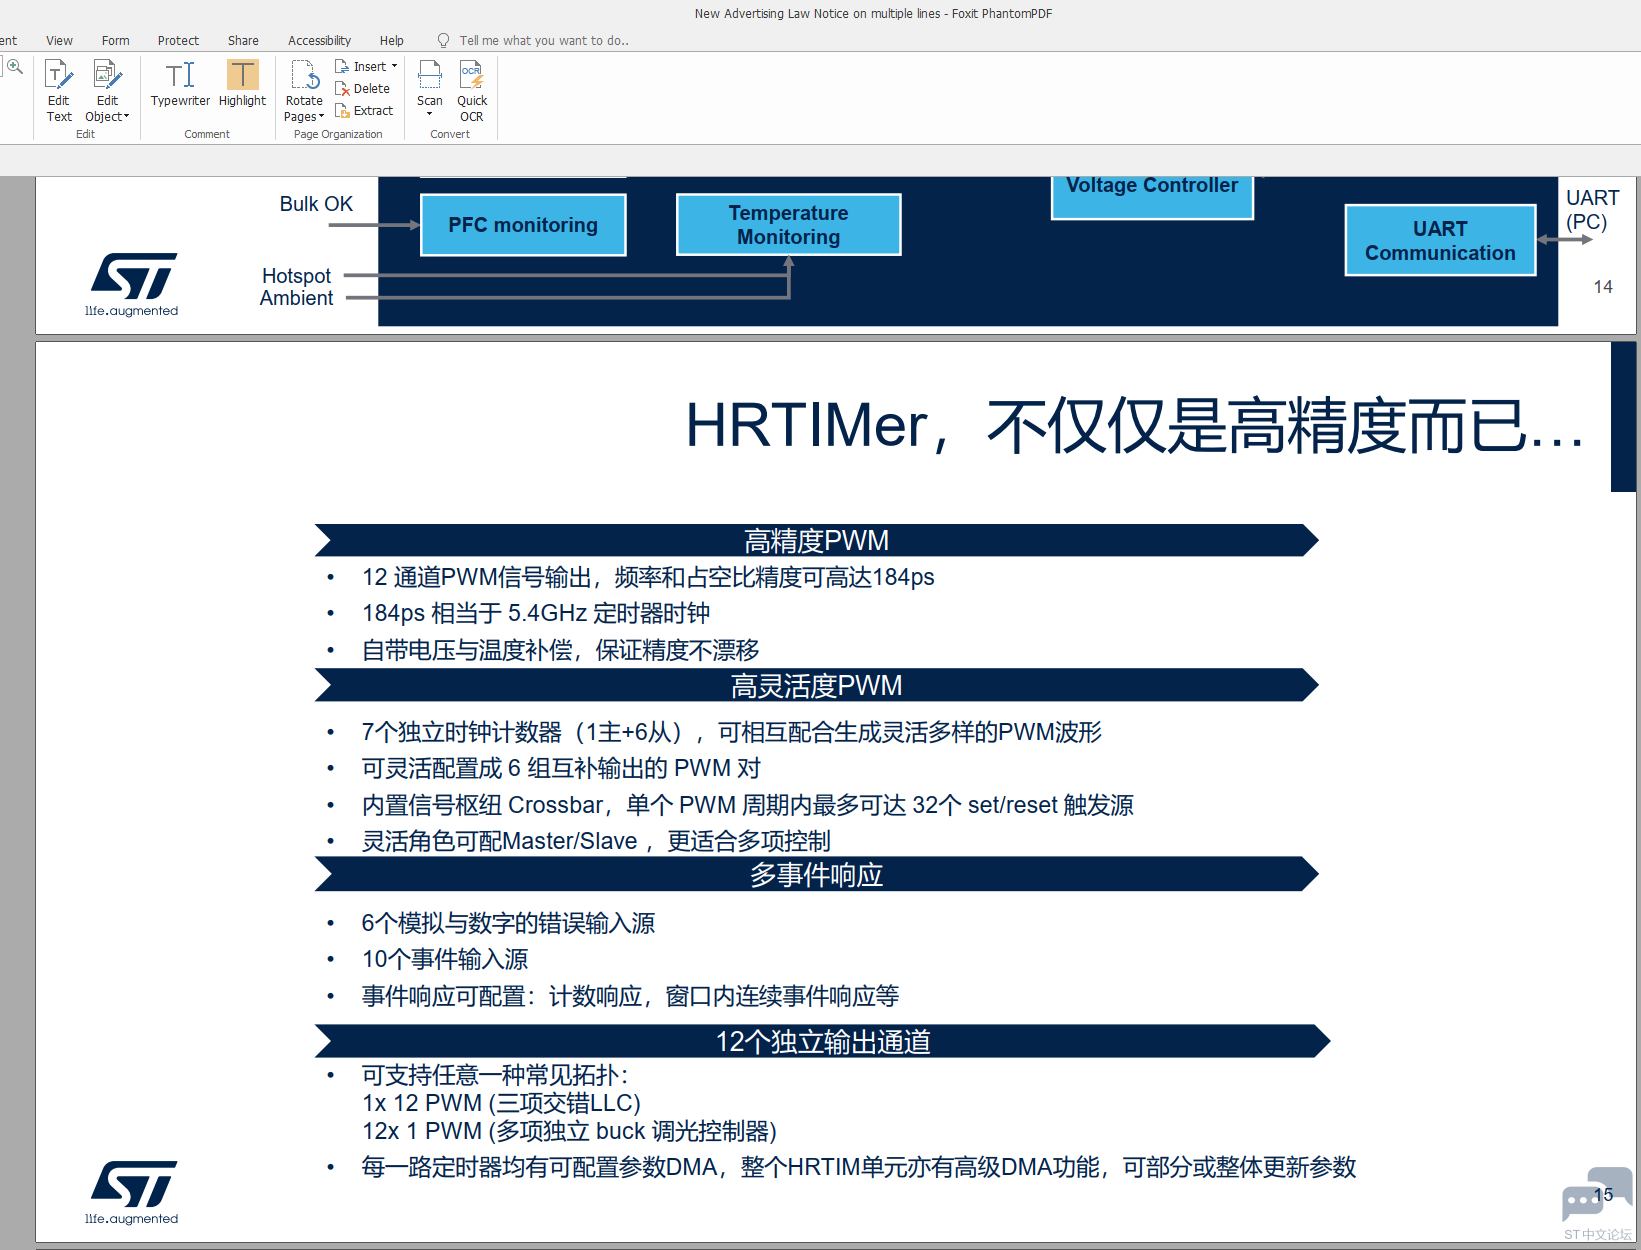Click the line mentioning Crossbar
This screenshot has height=1250, width=1641.
[747, 805]
